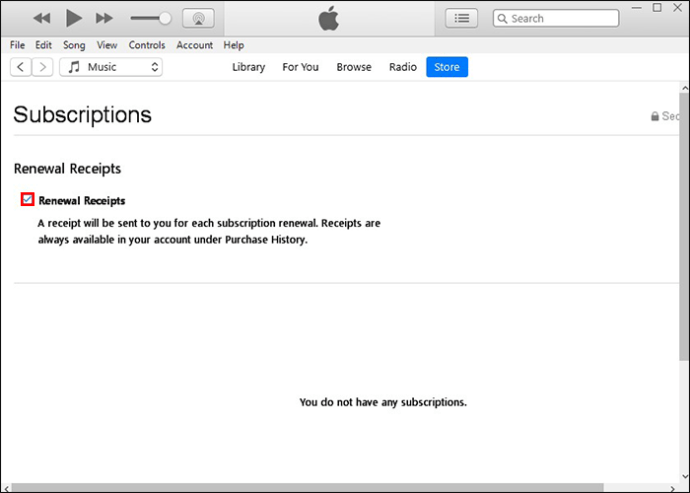Image resolution: width=690 pixels, height=493 pixels.
Task: Open the File menu
Action: coord(17,45)
